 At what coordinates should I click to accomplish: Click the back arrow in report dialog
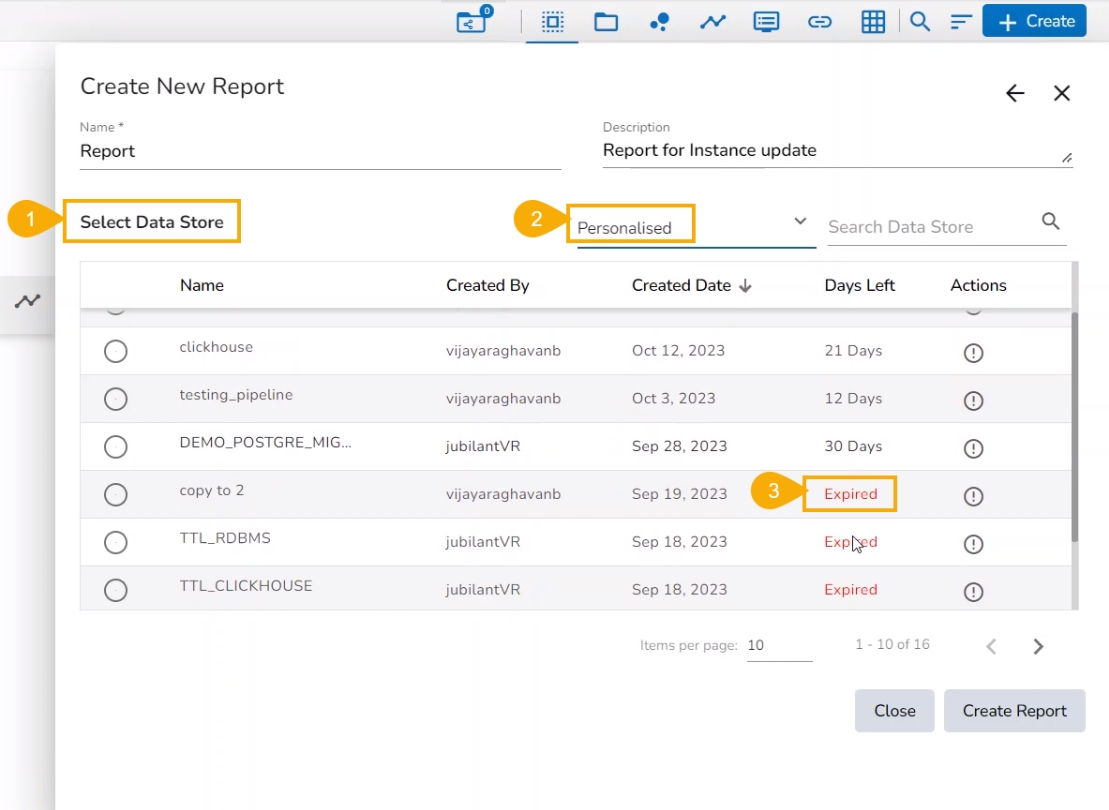point(1015,93)
